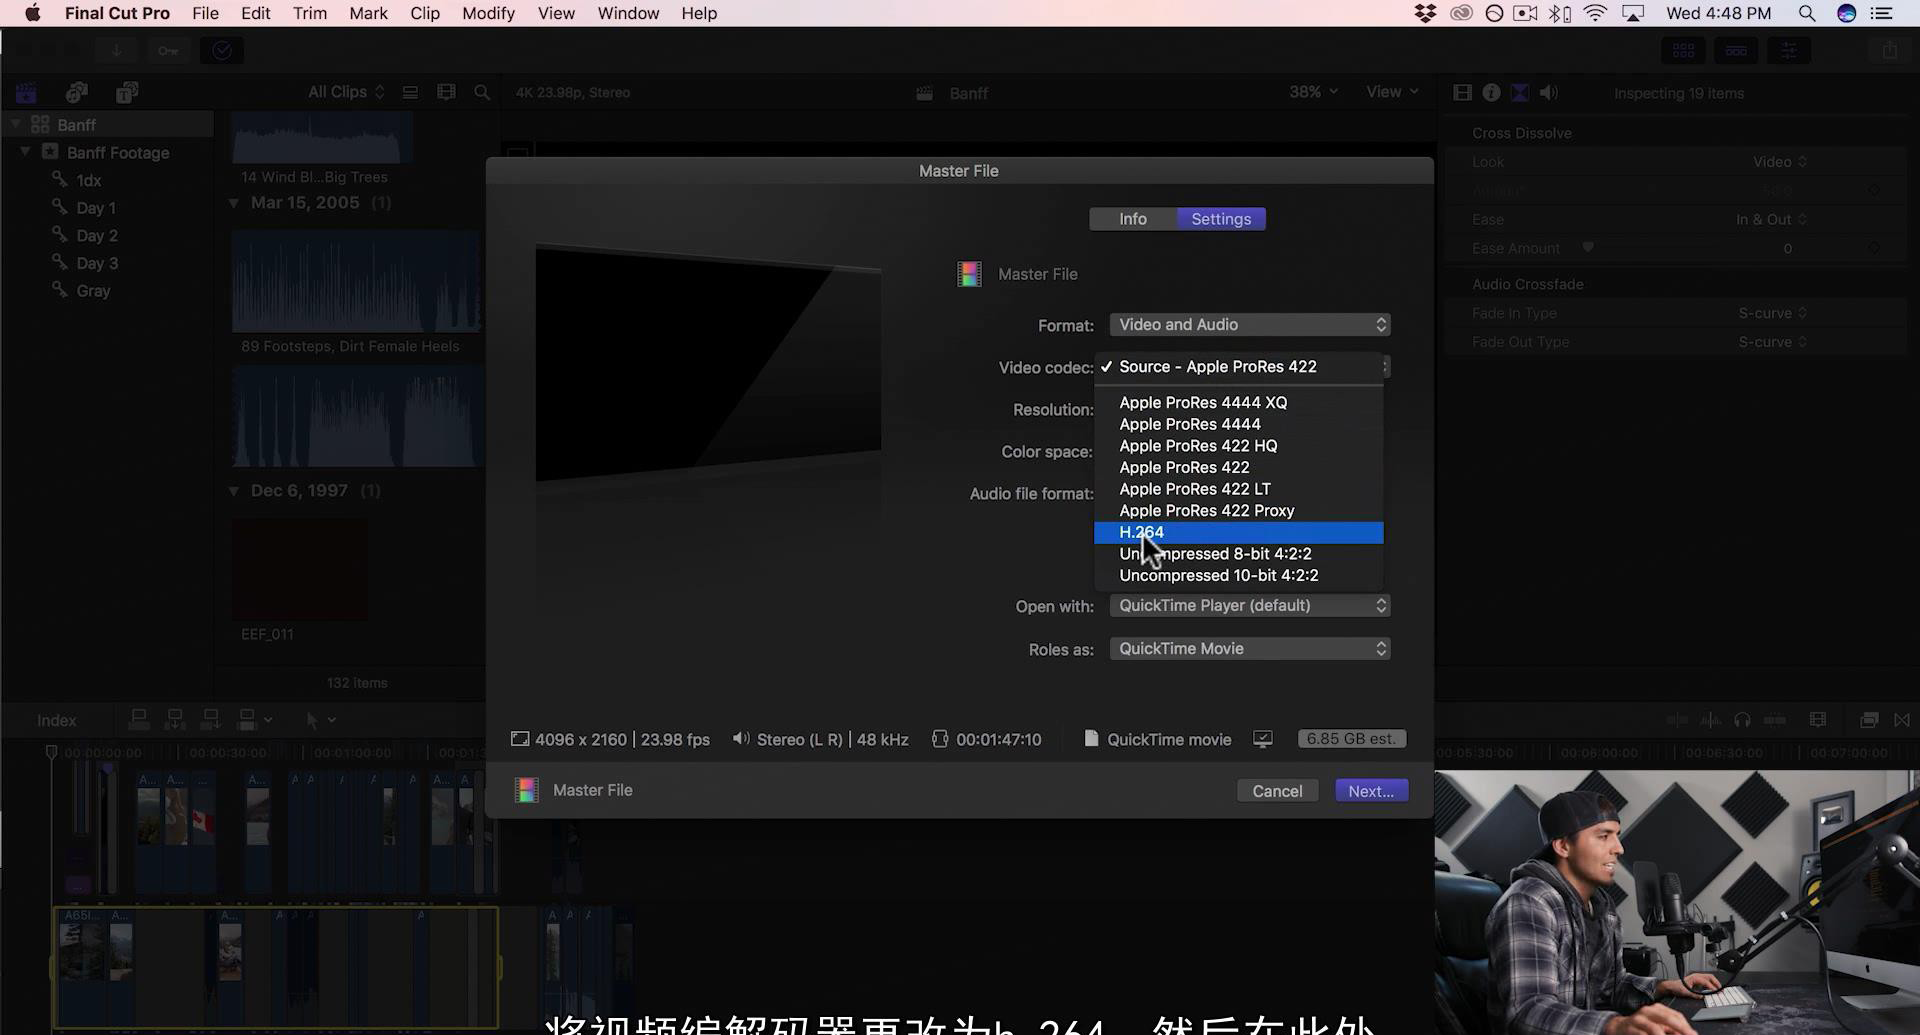Click the Share export button
This screenshot has height=1035, width=1920.
point(1889,50)
